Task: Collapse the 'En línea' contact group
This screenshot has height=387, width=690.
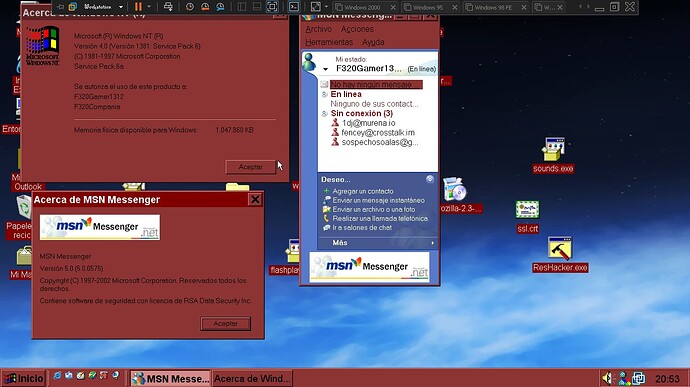Action: 324,94
